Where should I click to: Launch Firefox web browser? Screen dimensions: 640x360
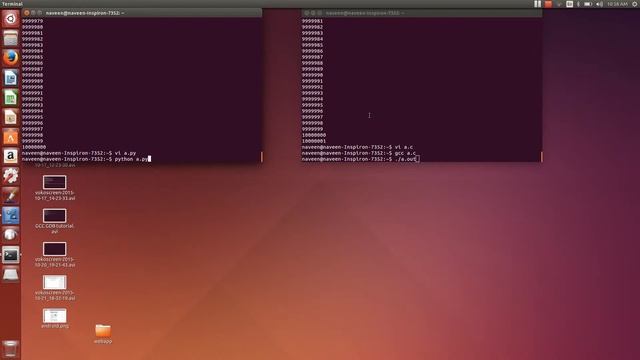point(11,58)
